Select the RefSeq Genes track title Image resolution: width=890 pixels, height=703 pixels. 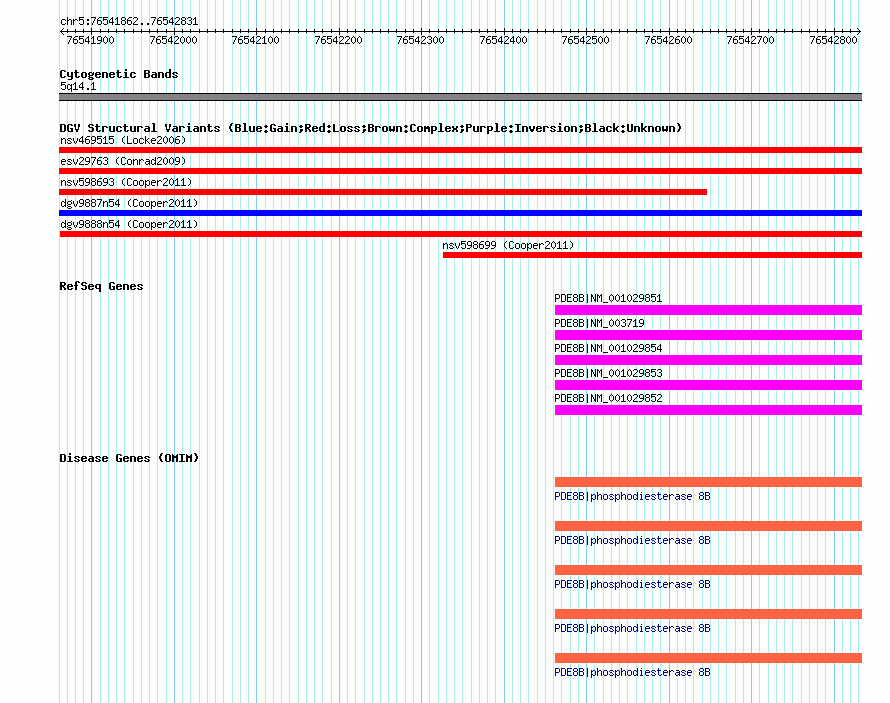(x=101, y=286)
